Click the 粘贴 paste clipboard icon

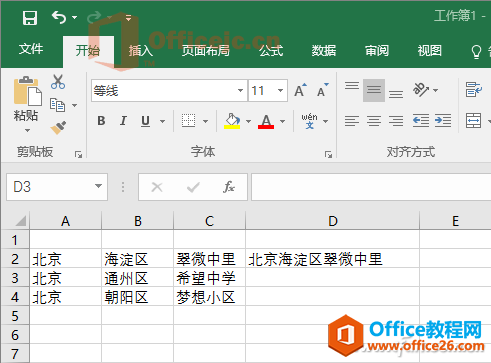pos(27,91)
